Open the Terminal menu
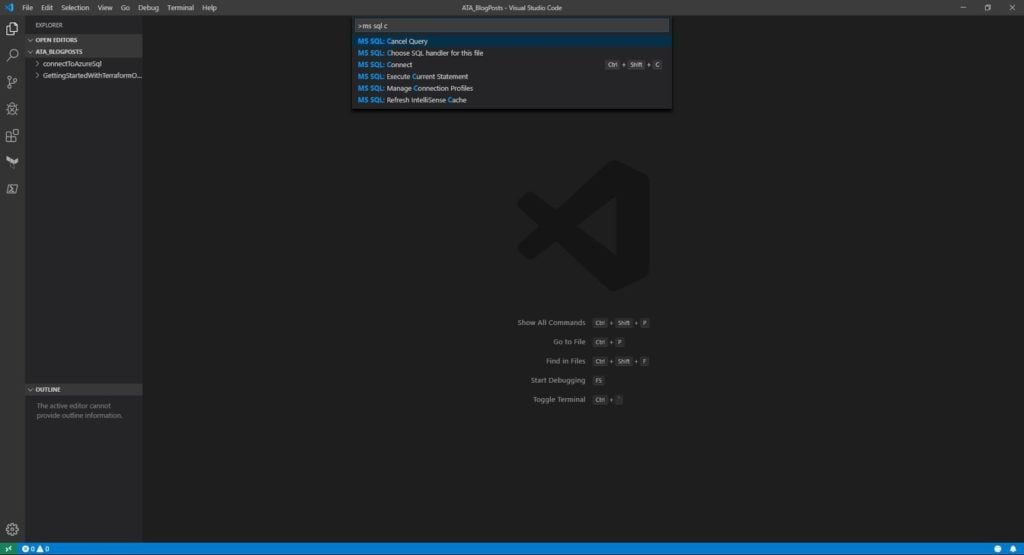The height and width of the screenshot is (555, 1024). click(x=180, y=8)
